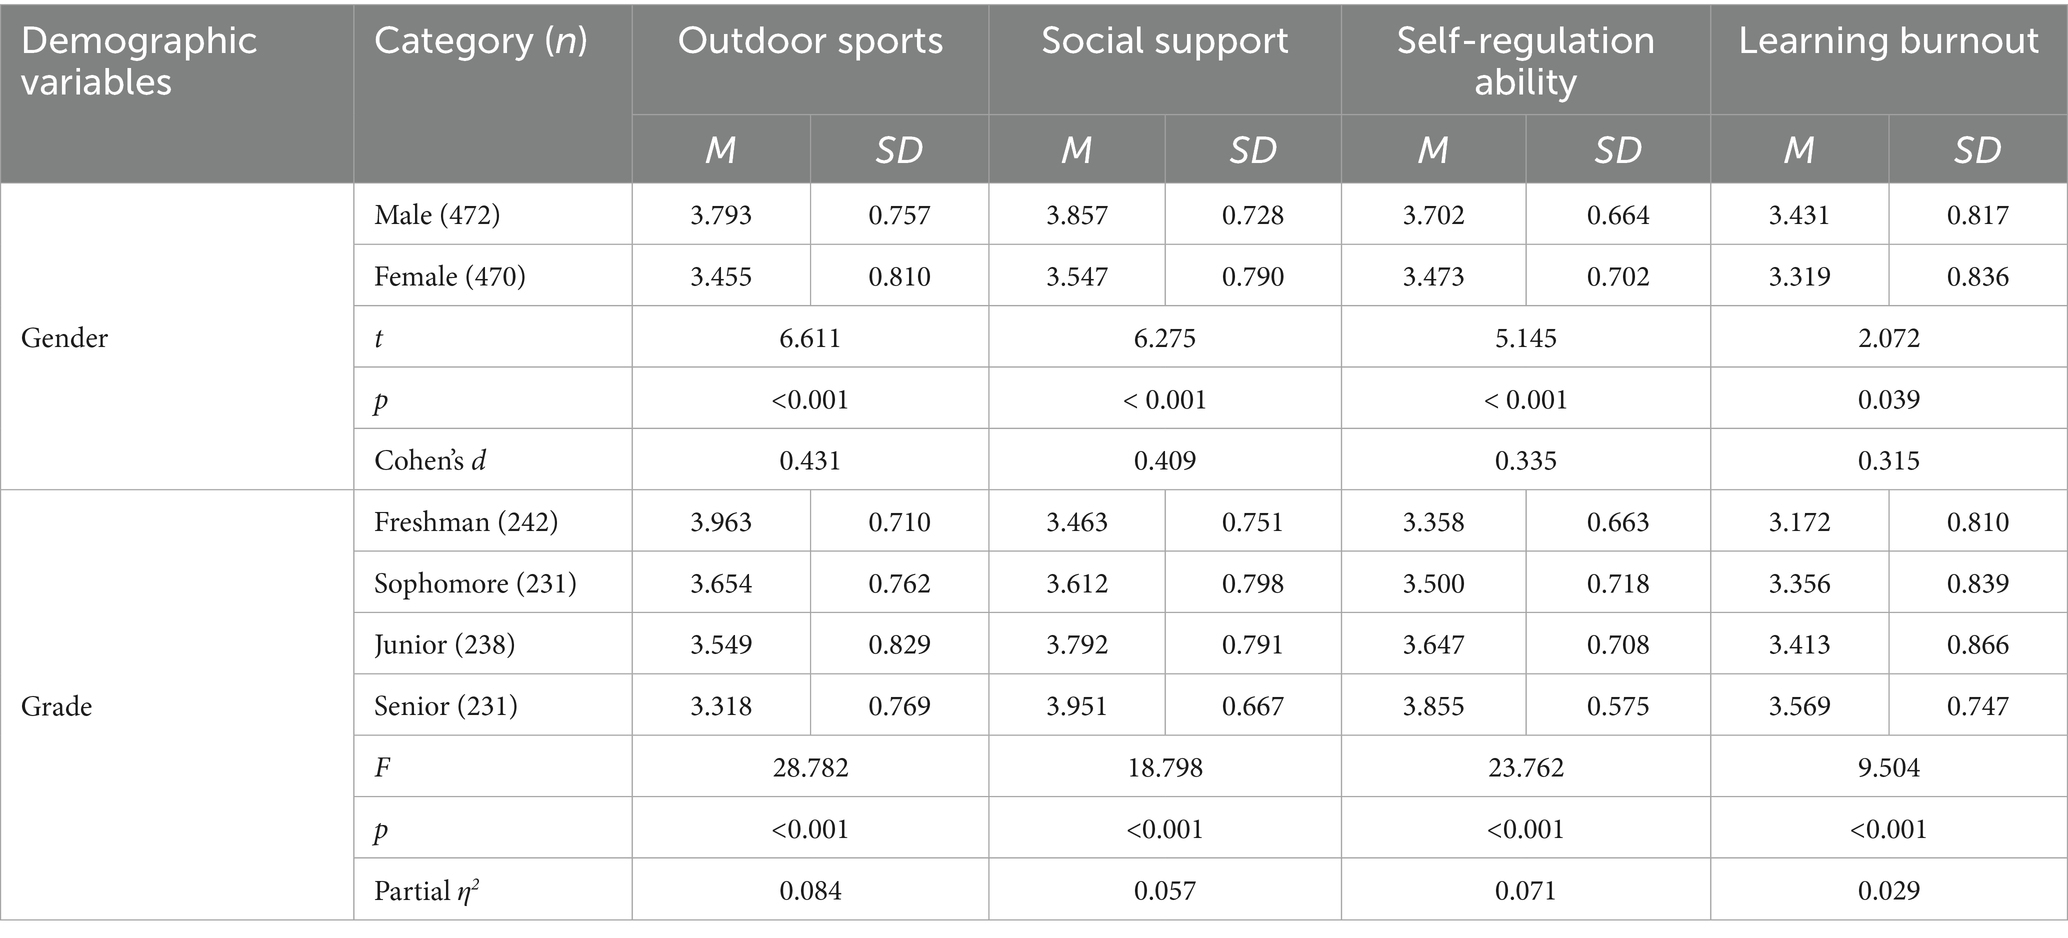This screenshot has height=938, width=2068.
Task: Select the Grade group cell
Action: point(56,706)
